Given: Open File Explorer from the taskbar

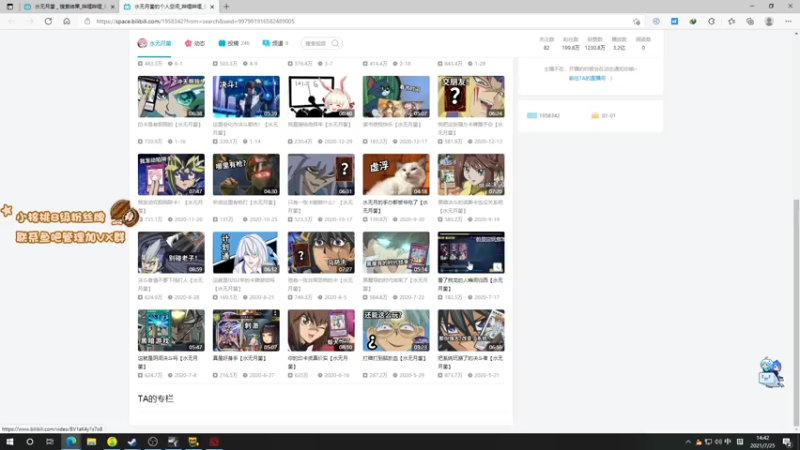Looking at the screenshot, I should 91,442.
